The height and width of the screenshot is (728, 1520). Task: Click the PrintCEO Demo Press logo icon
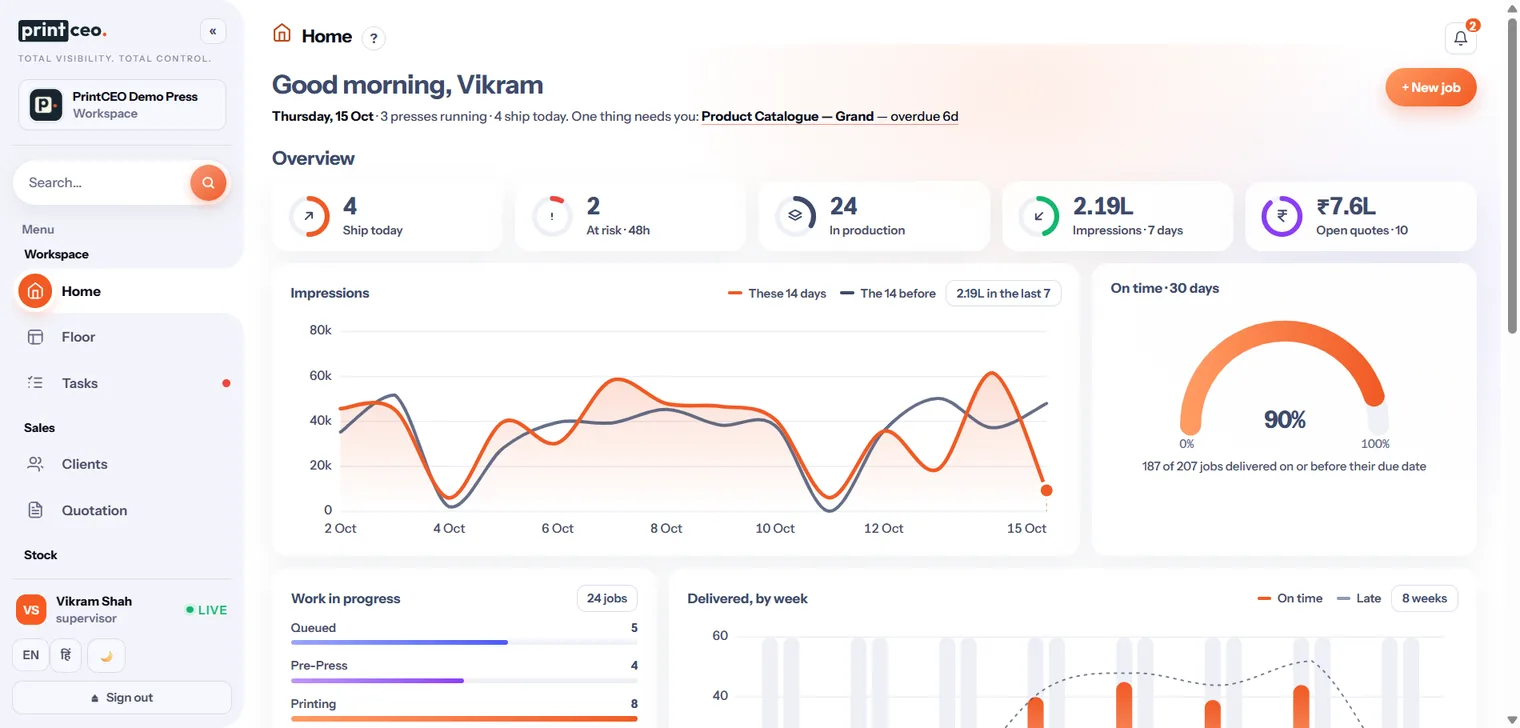pyautogui.click(x=46, y=105)
